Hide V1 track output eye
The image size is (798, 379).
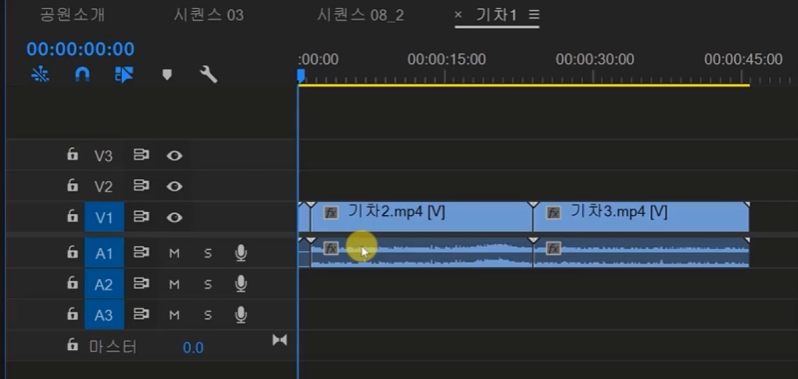[174, 218]
